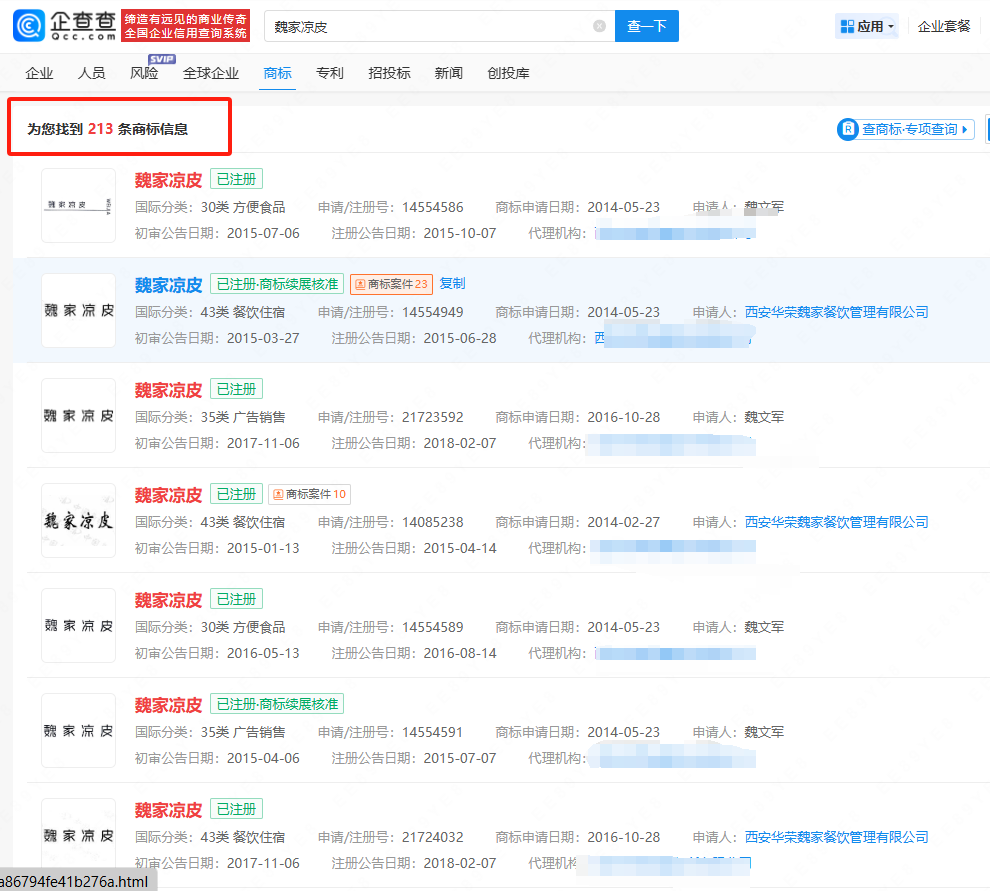
Task: Click the 商标案件 10 badge
Action: (x=309, y=494)
